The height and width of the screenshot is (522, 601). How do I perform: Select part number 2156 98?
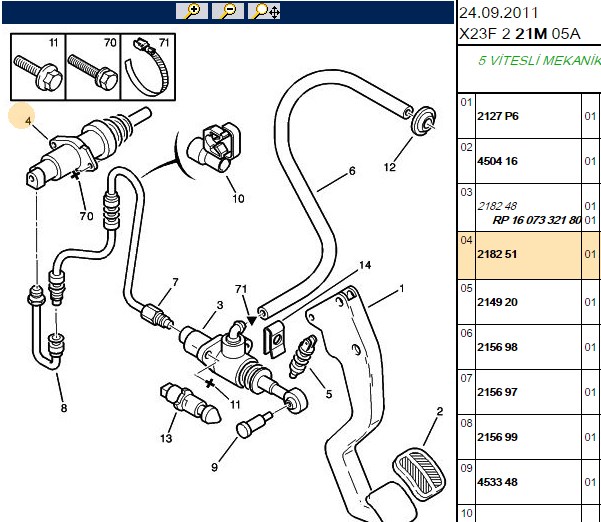(x=497, y=347)
